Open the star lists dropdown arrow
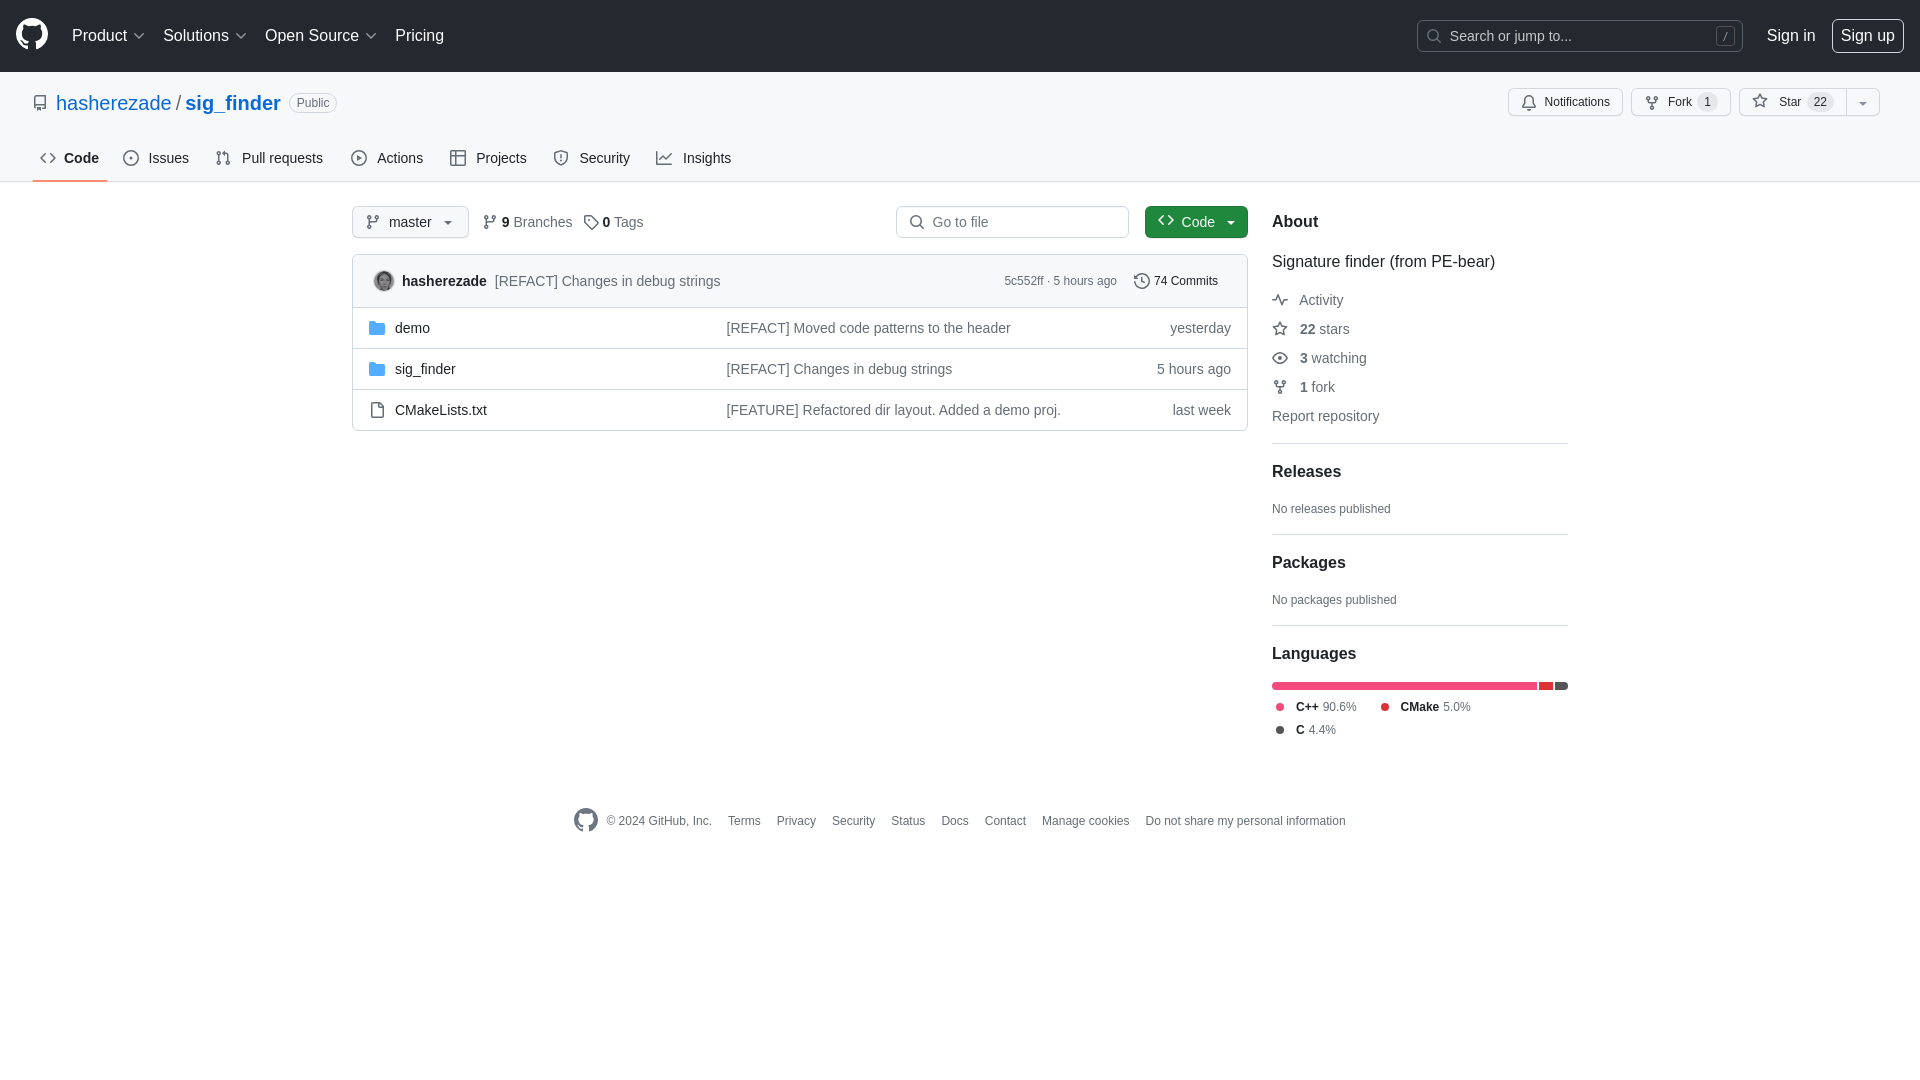Viewport: 1920px width, 1080px height. pos(1863,102)
